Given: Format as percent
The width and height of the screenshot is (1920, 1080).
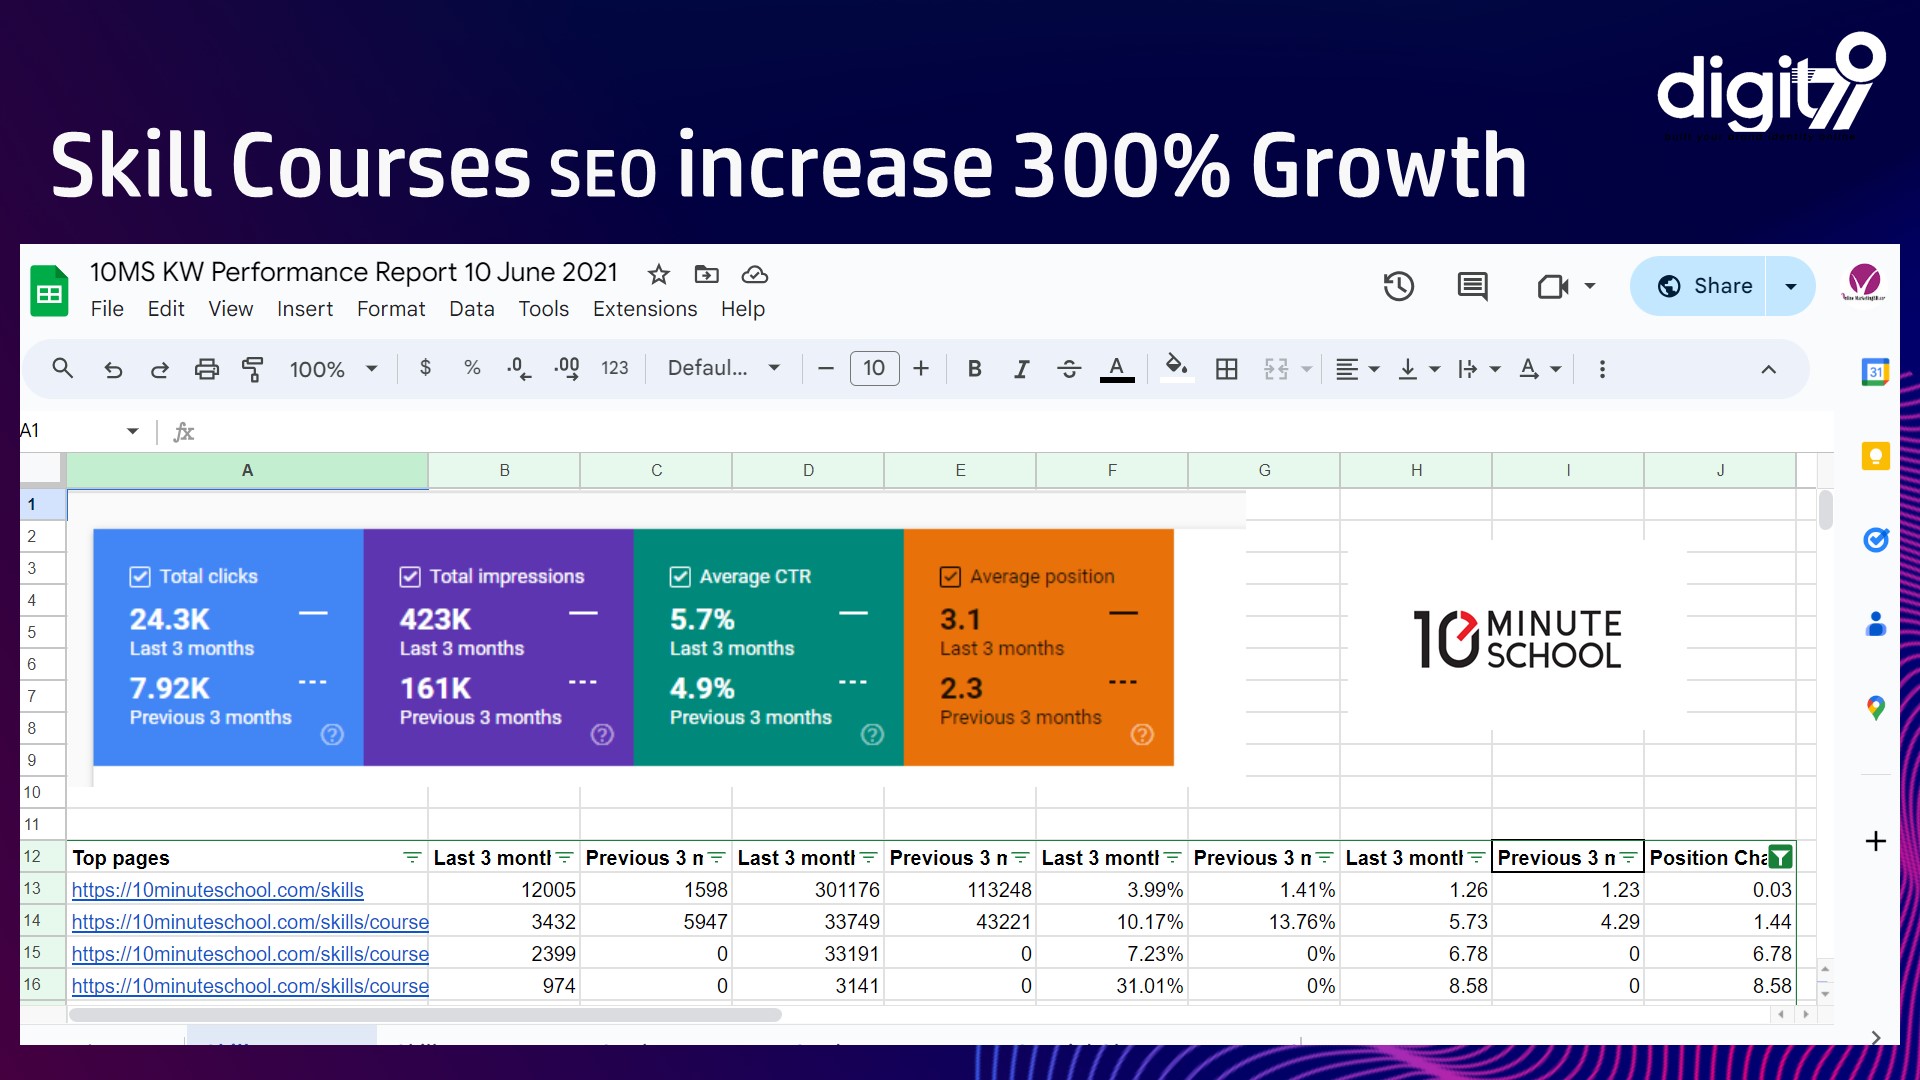Looking at the screenshot, I should [x=472, y=368].
